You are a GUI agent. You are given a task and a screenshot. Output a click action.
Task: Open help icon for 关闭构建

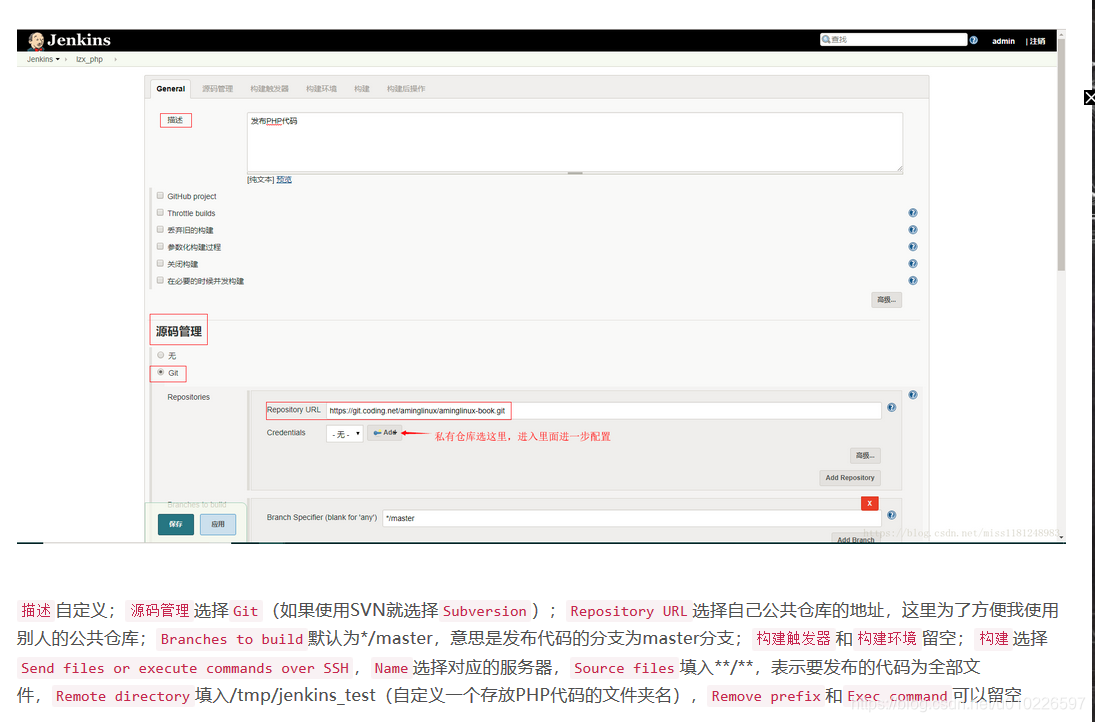click(912, 264)
